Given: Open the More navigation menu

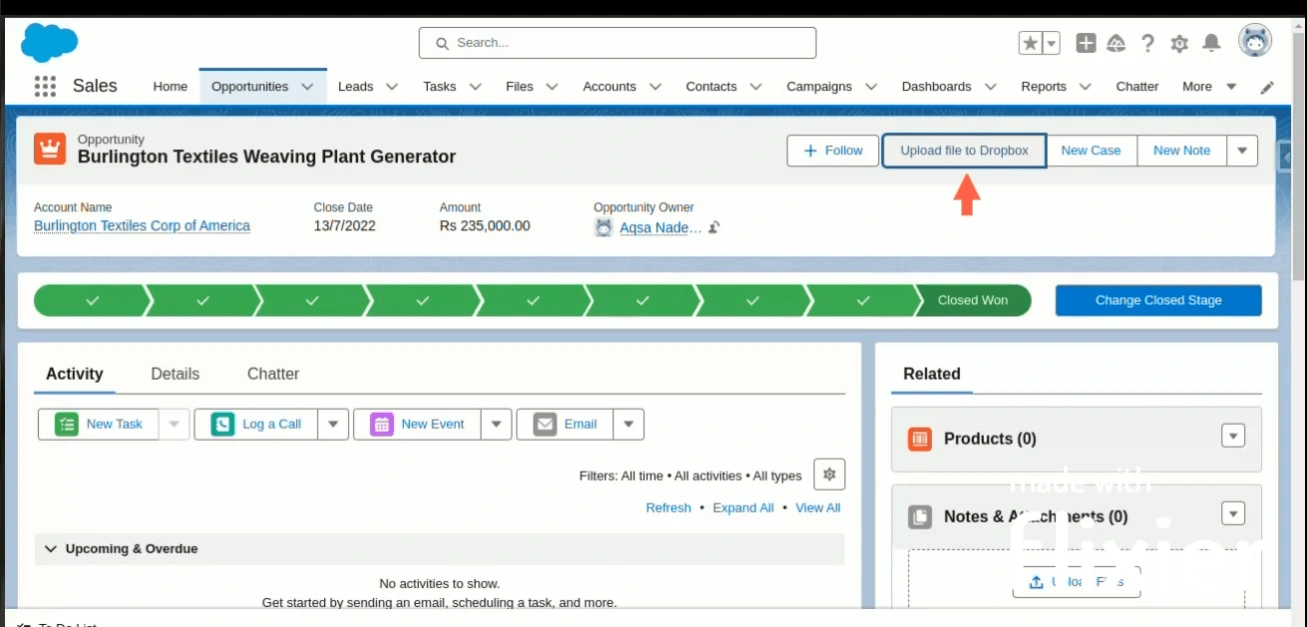Looking at the screenshot, I should [x=1209, y=86].
